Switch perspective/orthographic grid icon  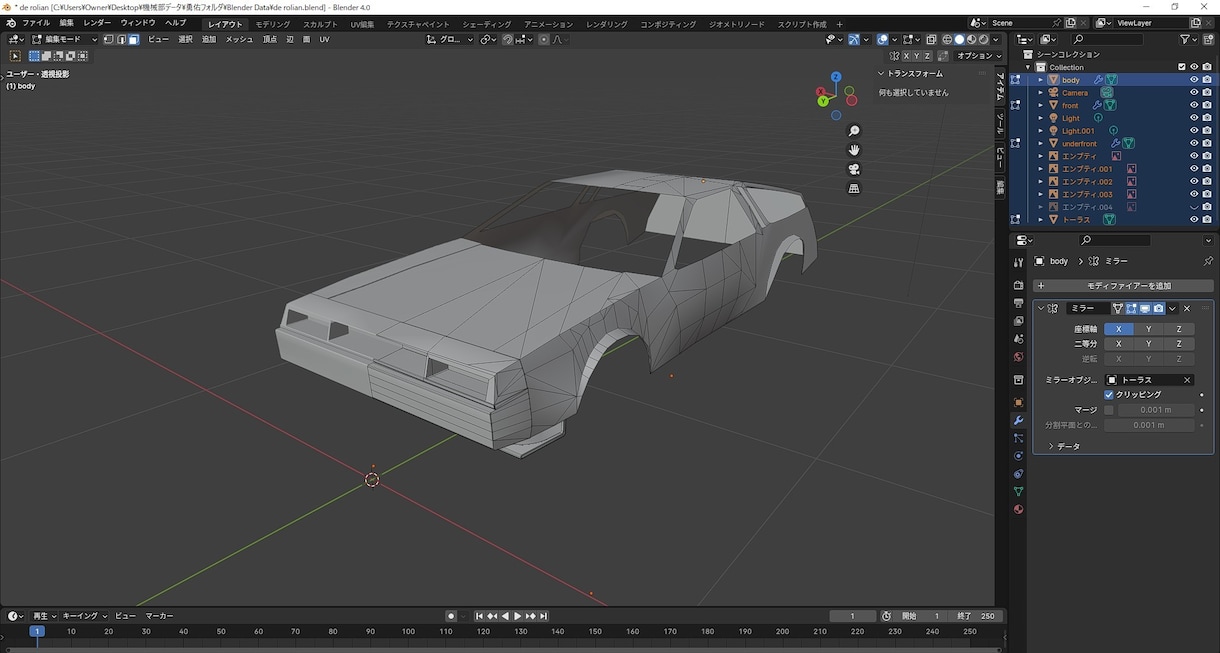click(x=854, y=188)
